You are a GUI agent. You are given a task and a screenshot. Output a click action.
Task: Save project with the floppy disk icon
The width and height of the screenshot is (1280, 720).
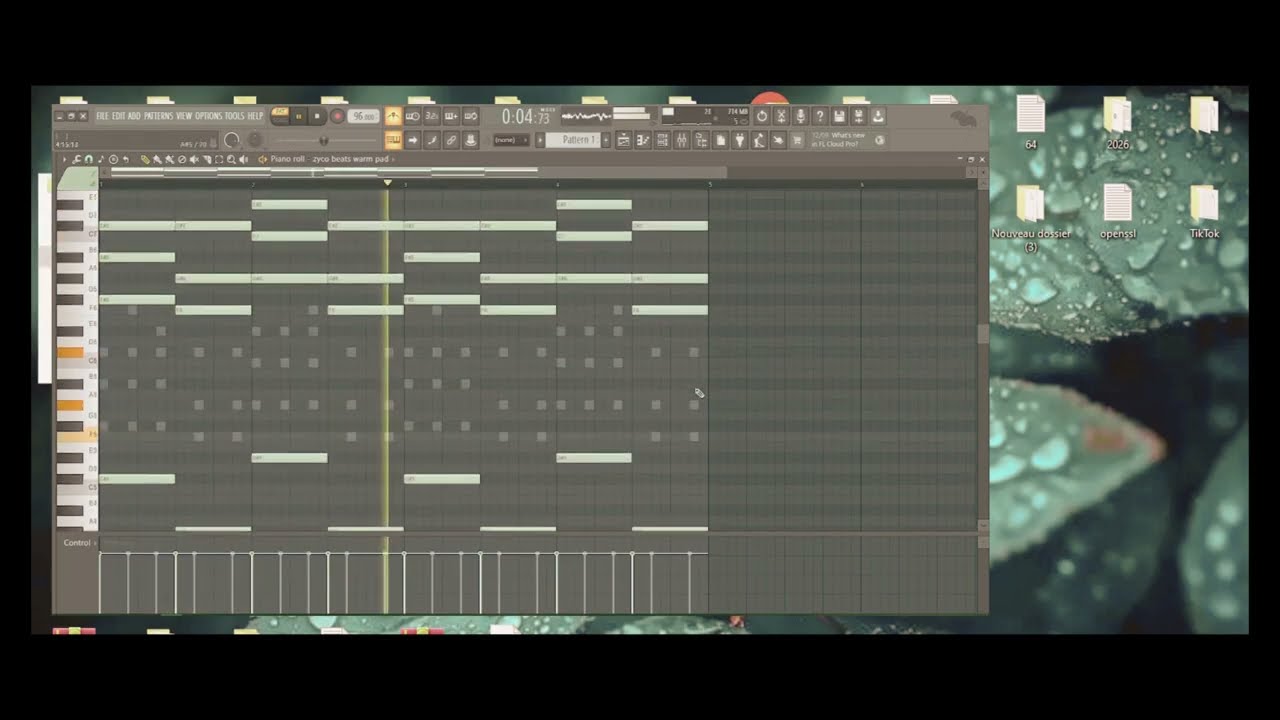(x=838, y=116)
